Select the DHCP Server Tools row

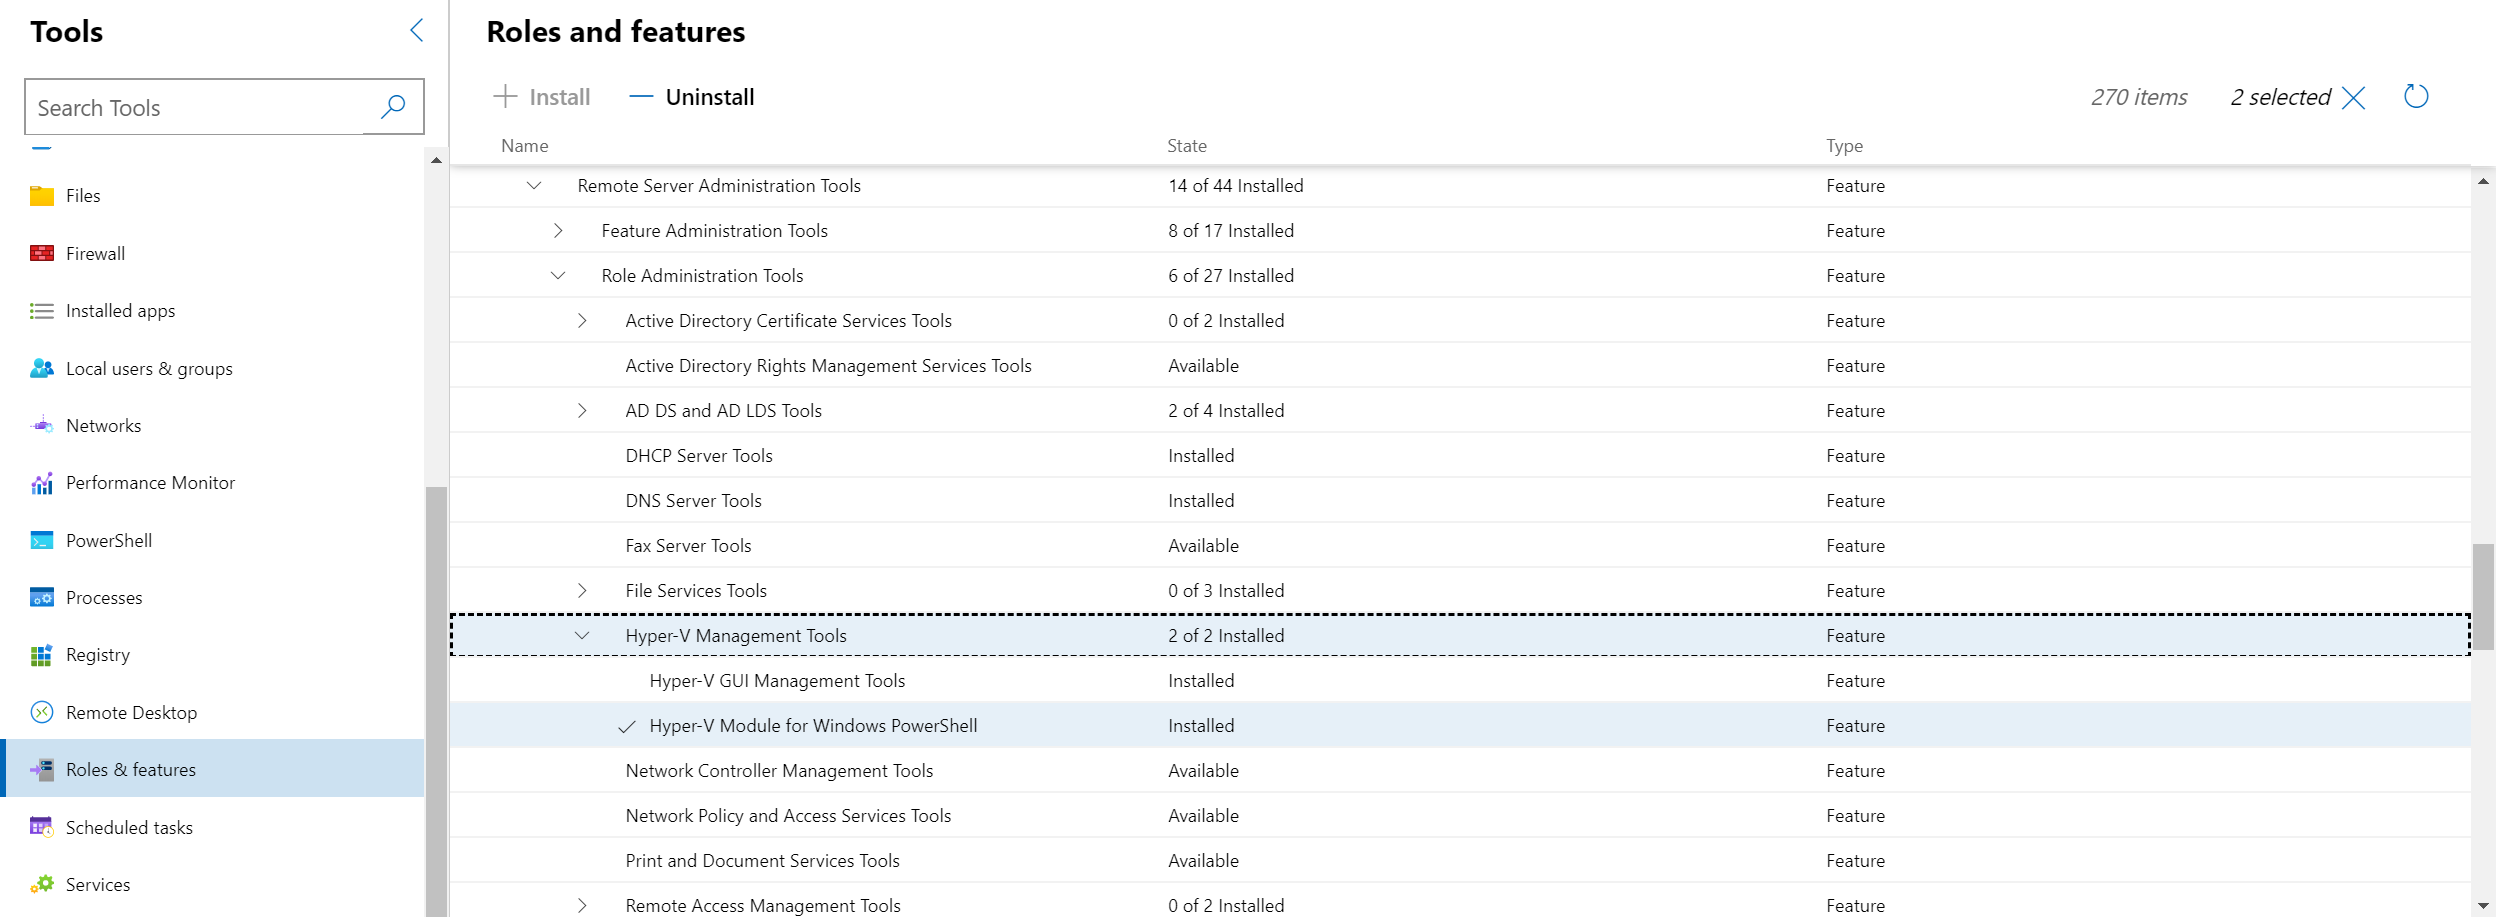(698, 455)
